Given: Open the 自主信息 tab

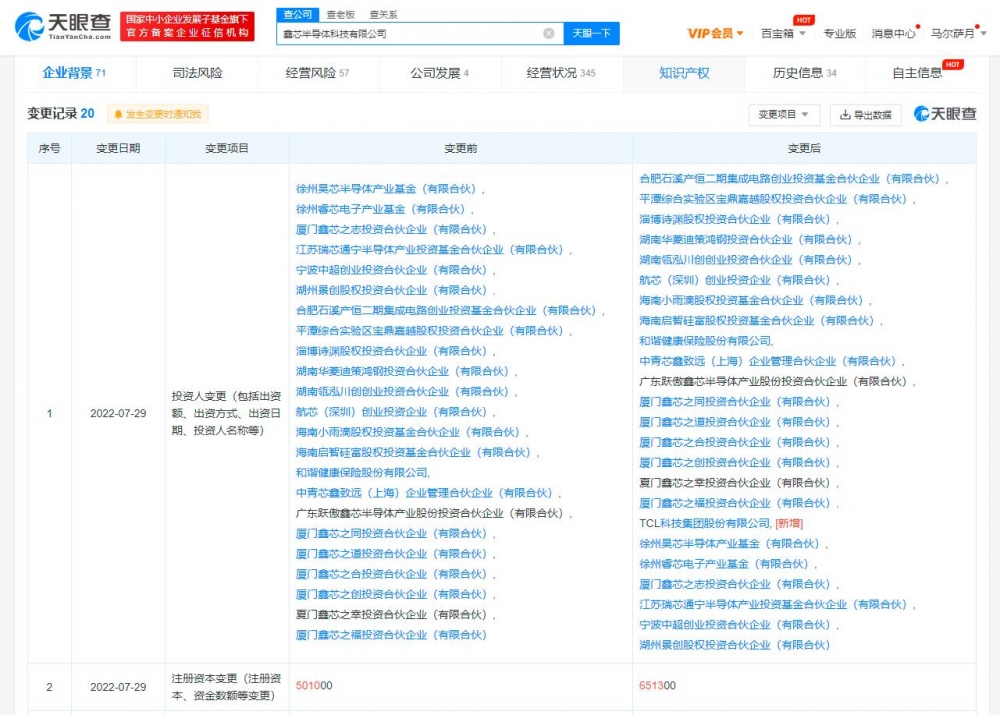Looking at the screenshot, I should pyautogui.click(x=918, y=73).
